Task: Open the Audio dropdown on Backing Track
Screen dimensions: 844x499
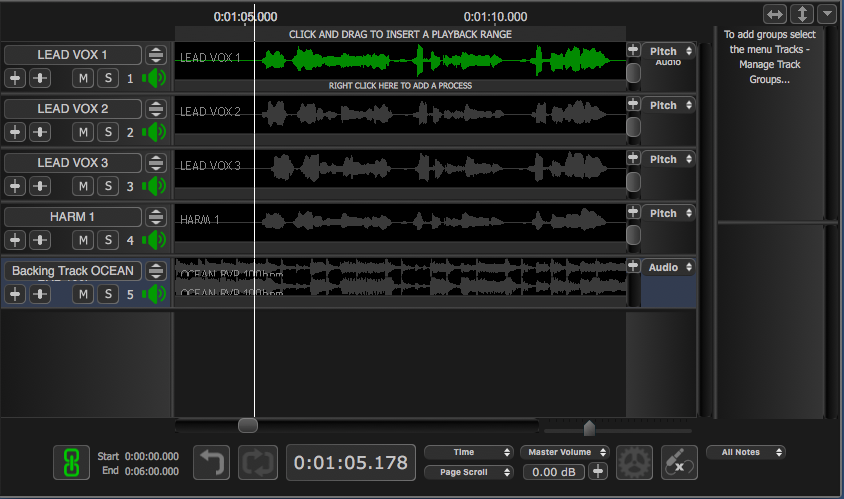Action: [669, 267]
